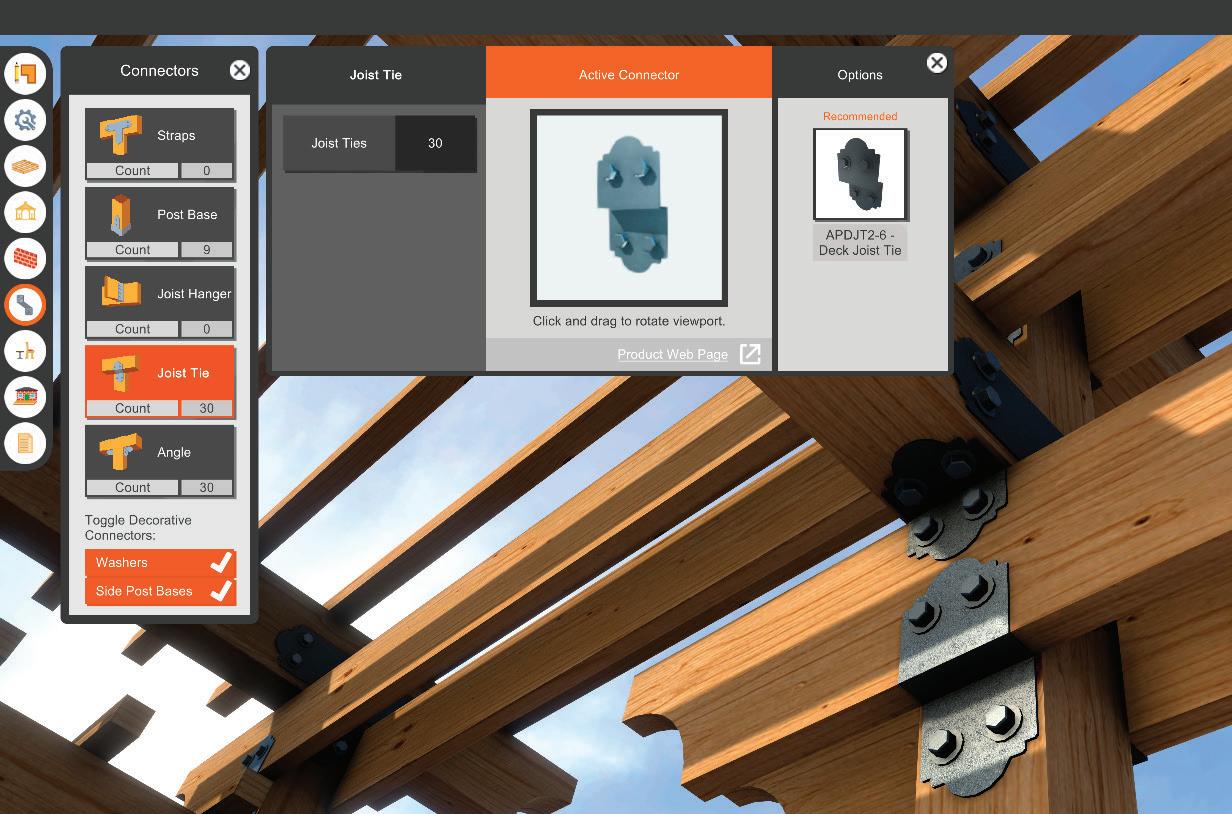Click the Joist Tie category count value 30
The width and height of the screenshot is (1232, 814).
207,408
